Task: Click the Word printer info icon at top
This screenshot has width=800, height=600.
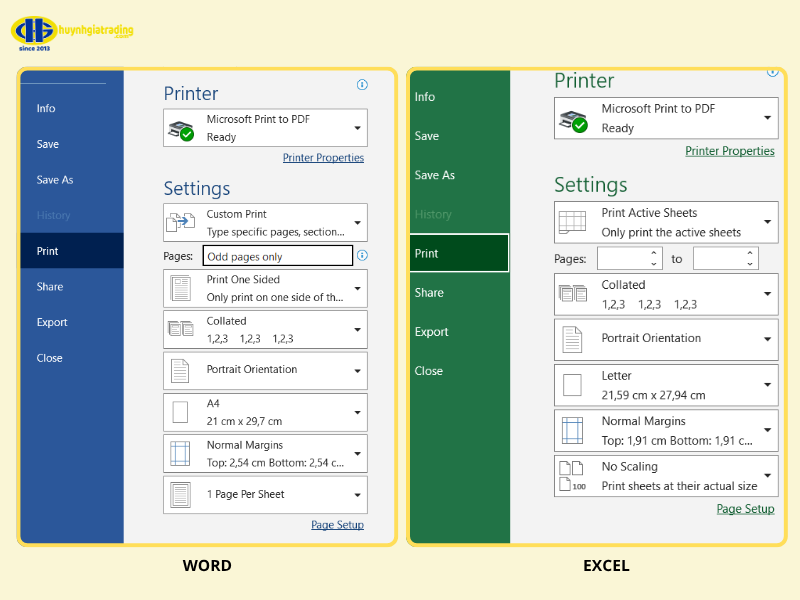Action: [362, 85]
